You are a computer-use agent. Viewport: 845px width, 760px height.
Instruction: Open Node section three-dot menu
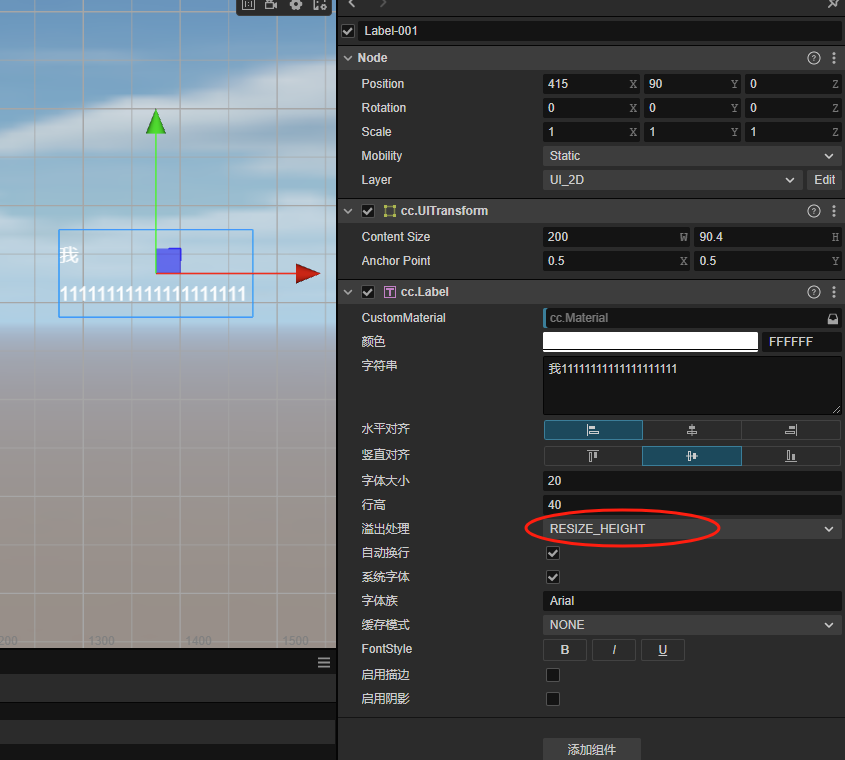coord(834,58)
